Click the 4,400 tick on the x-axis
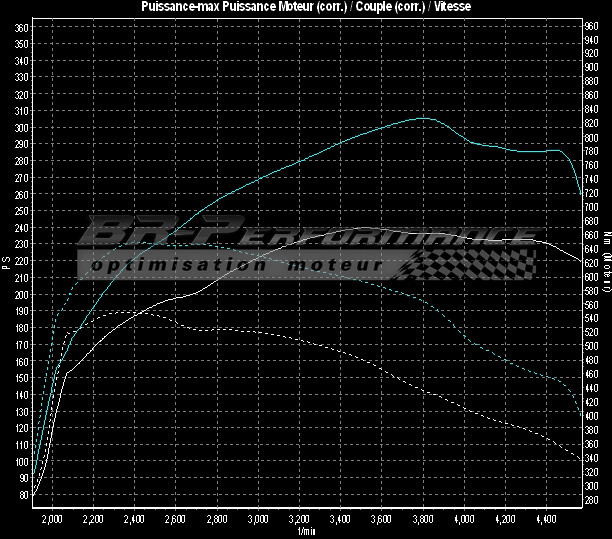Image resolution: width=612 pixels, height=539 pixels. pyautogui.click(x=545, y=520)
